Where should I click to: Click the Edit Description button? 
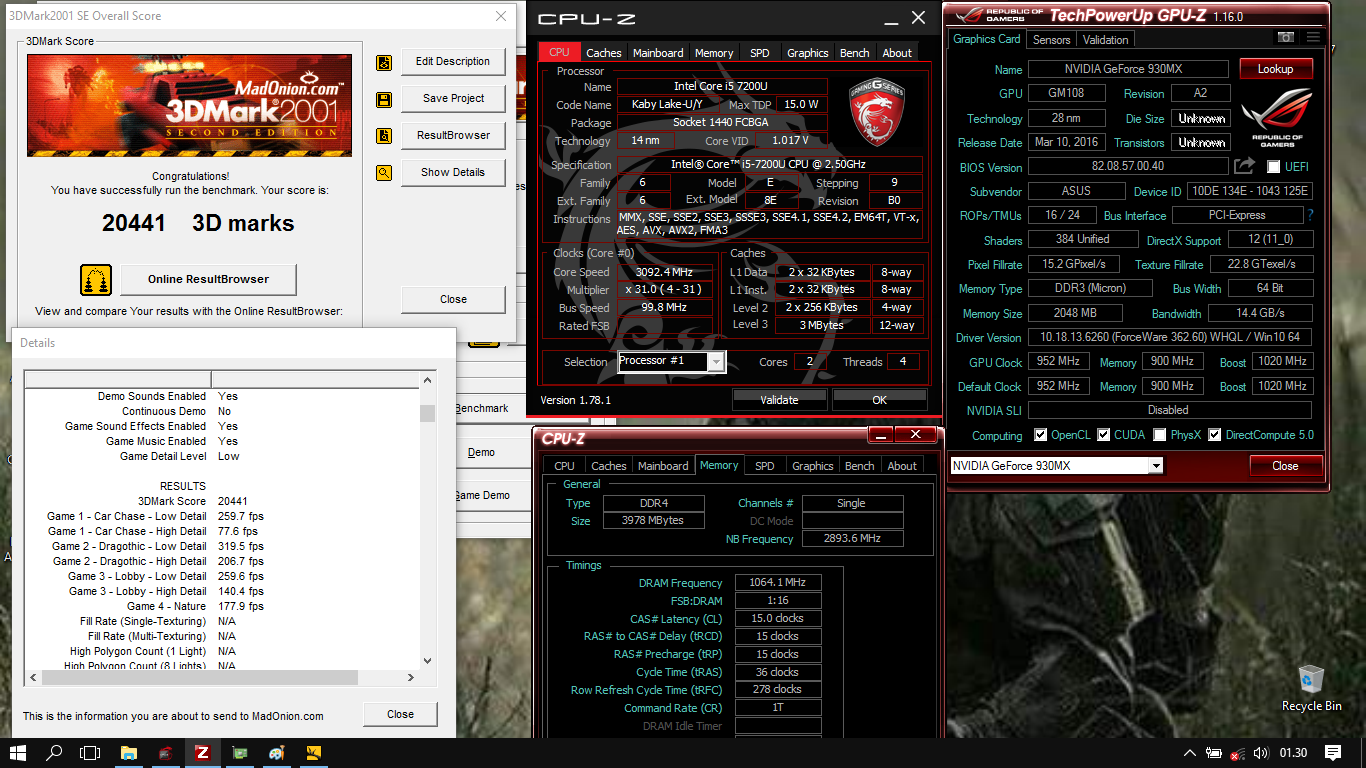coord(453,62)
